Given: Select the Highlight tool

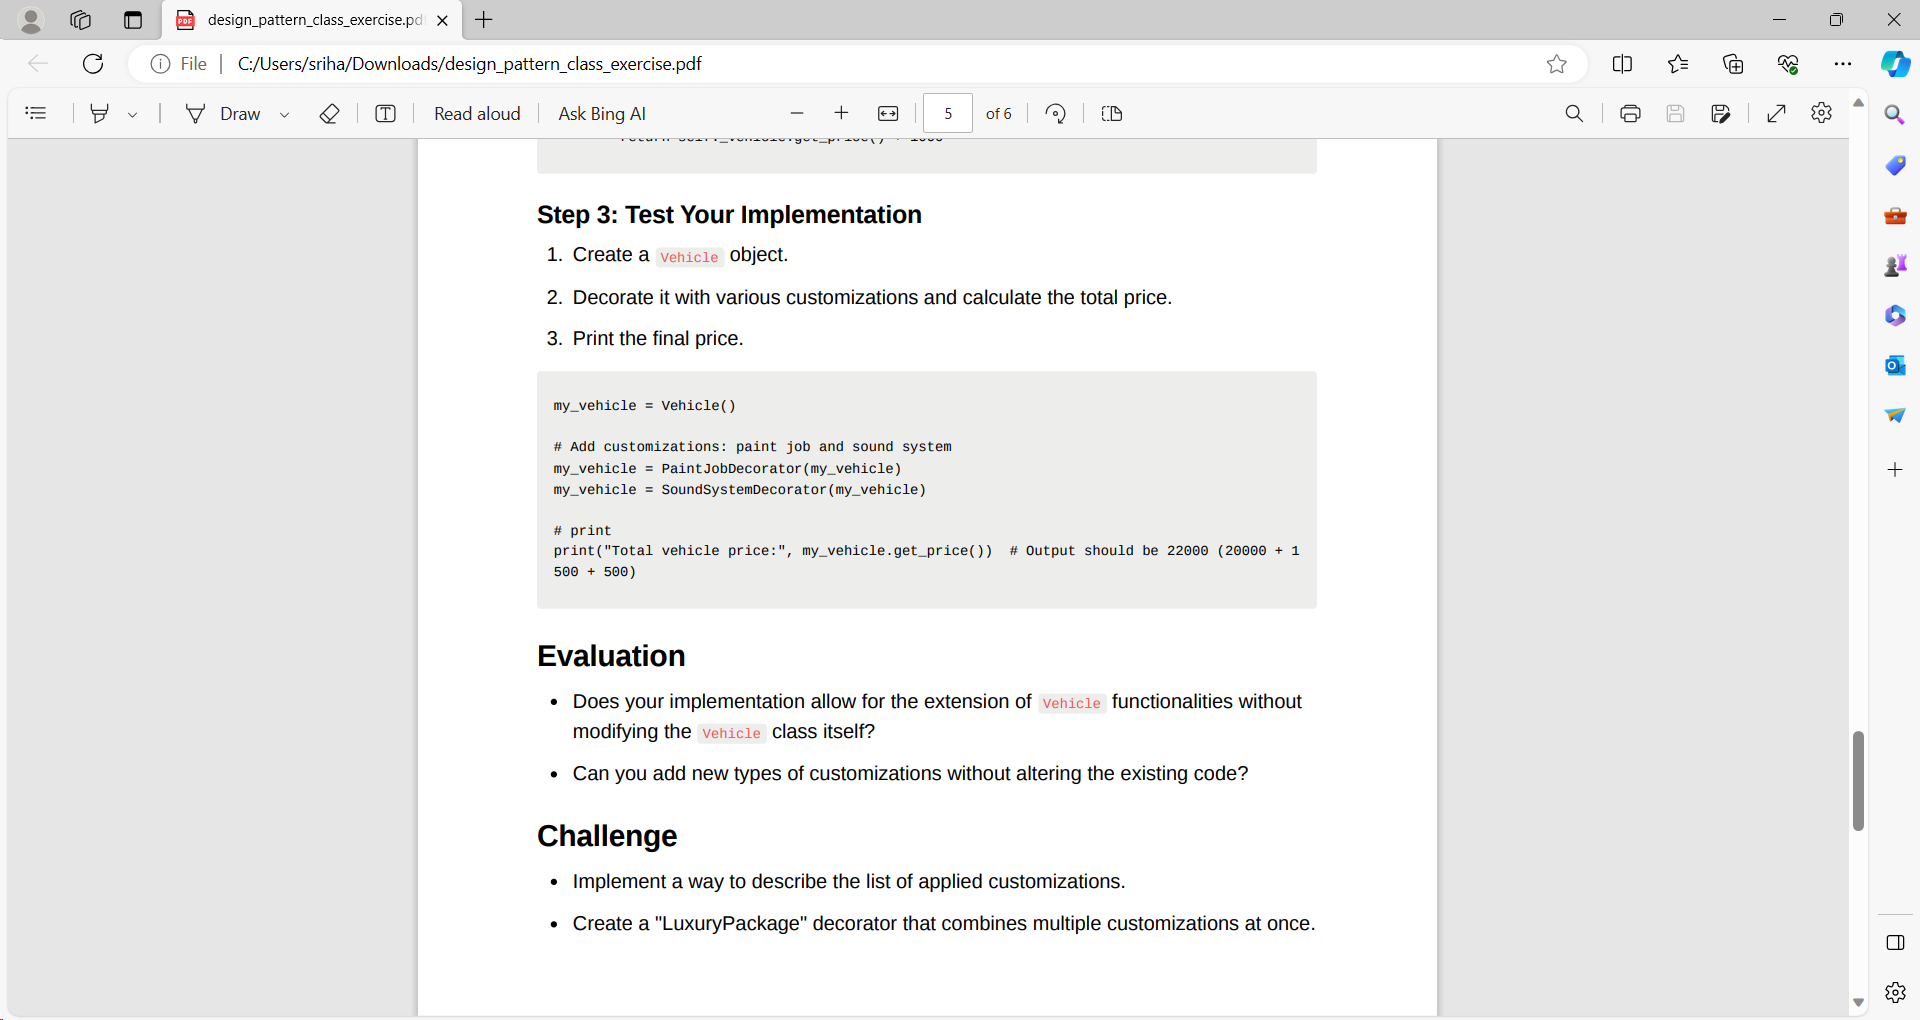Looking at the screenshot, I should pos(98,113).
